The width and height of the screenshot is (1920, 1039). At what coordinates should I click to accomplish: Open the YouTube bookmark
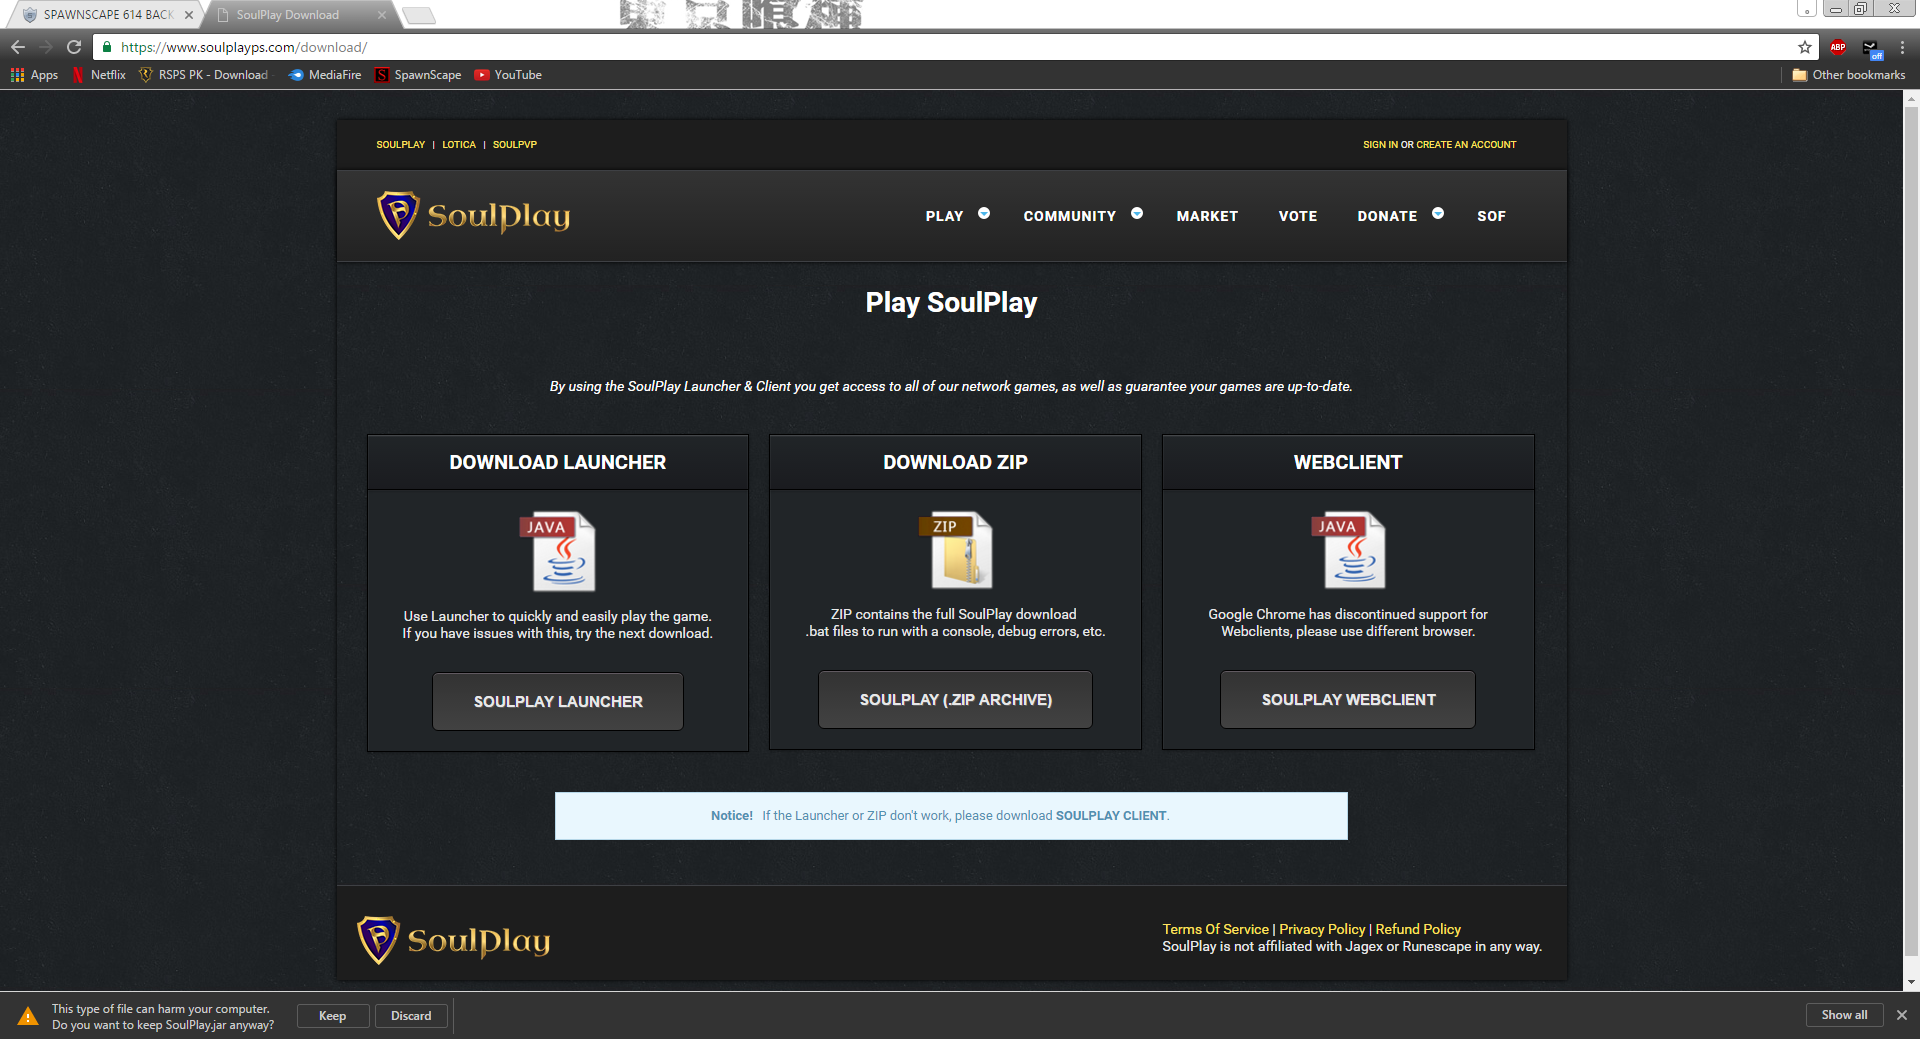[x=508, y=75]
